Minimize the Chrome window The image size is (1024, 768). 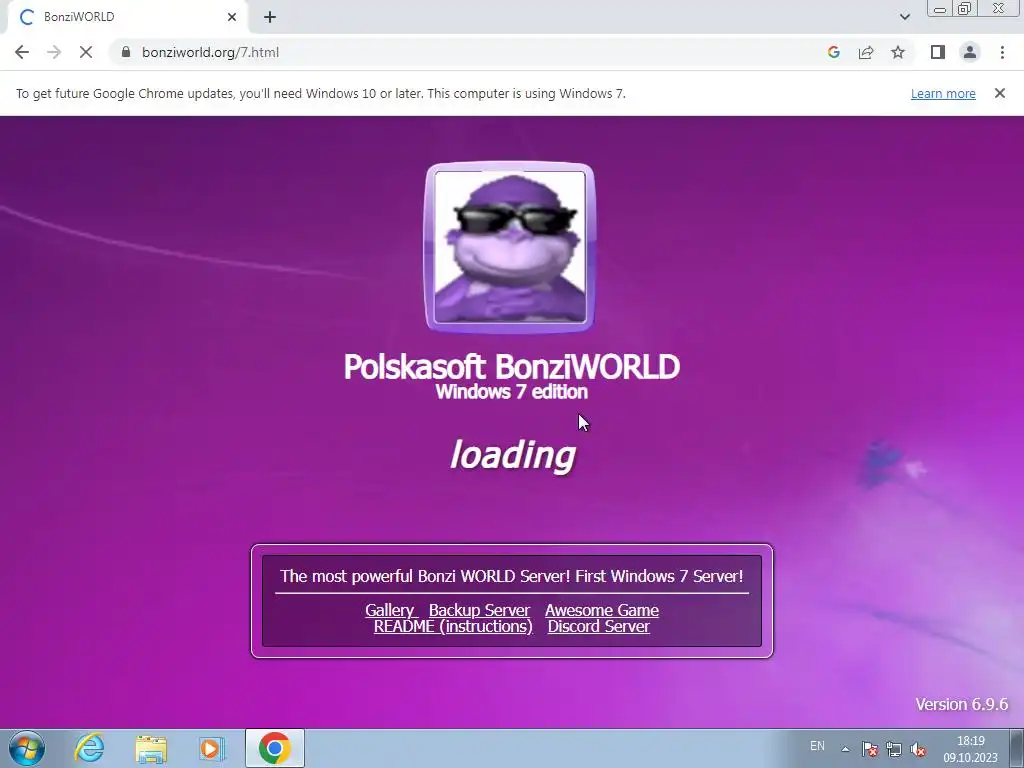(x=940, y=9)
